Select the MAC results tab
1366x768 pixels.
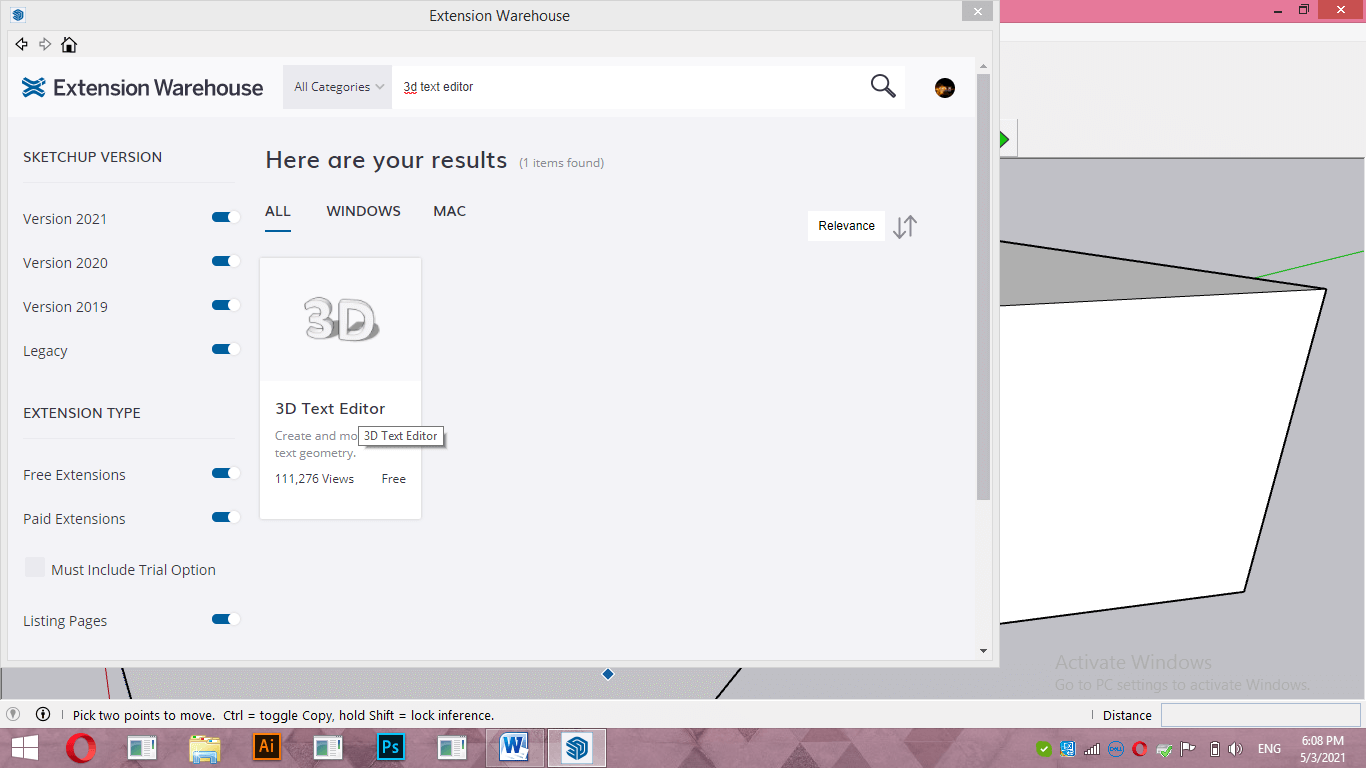450,211
